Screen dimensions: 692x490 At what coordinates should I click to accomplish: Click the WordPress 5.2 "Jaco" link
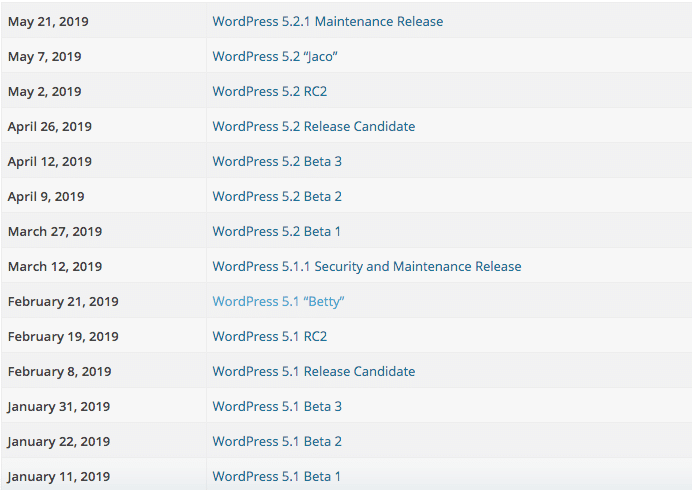tap(274, 56)
